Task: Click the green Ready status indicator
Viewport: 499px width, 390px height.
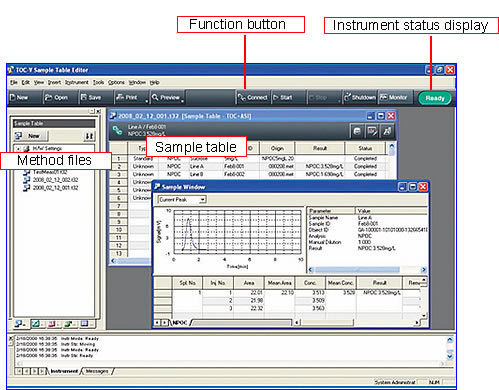Action: (435, 98)
